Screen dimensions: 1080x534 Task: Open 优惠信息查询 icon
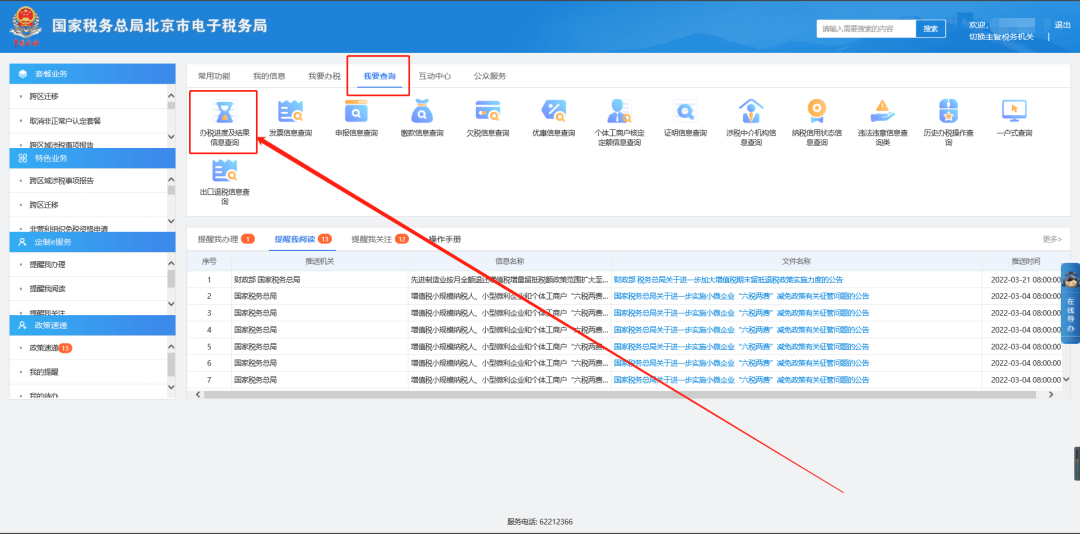tap(553, 111)
